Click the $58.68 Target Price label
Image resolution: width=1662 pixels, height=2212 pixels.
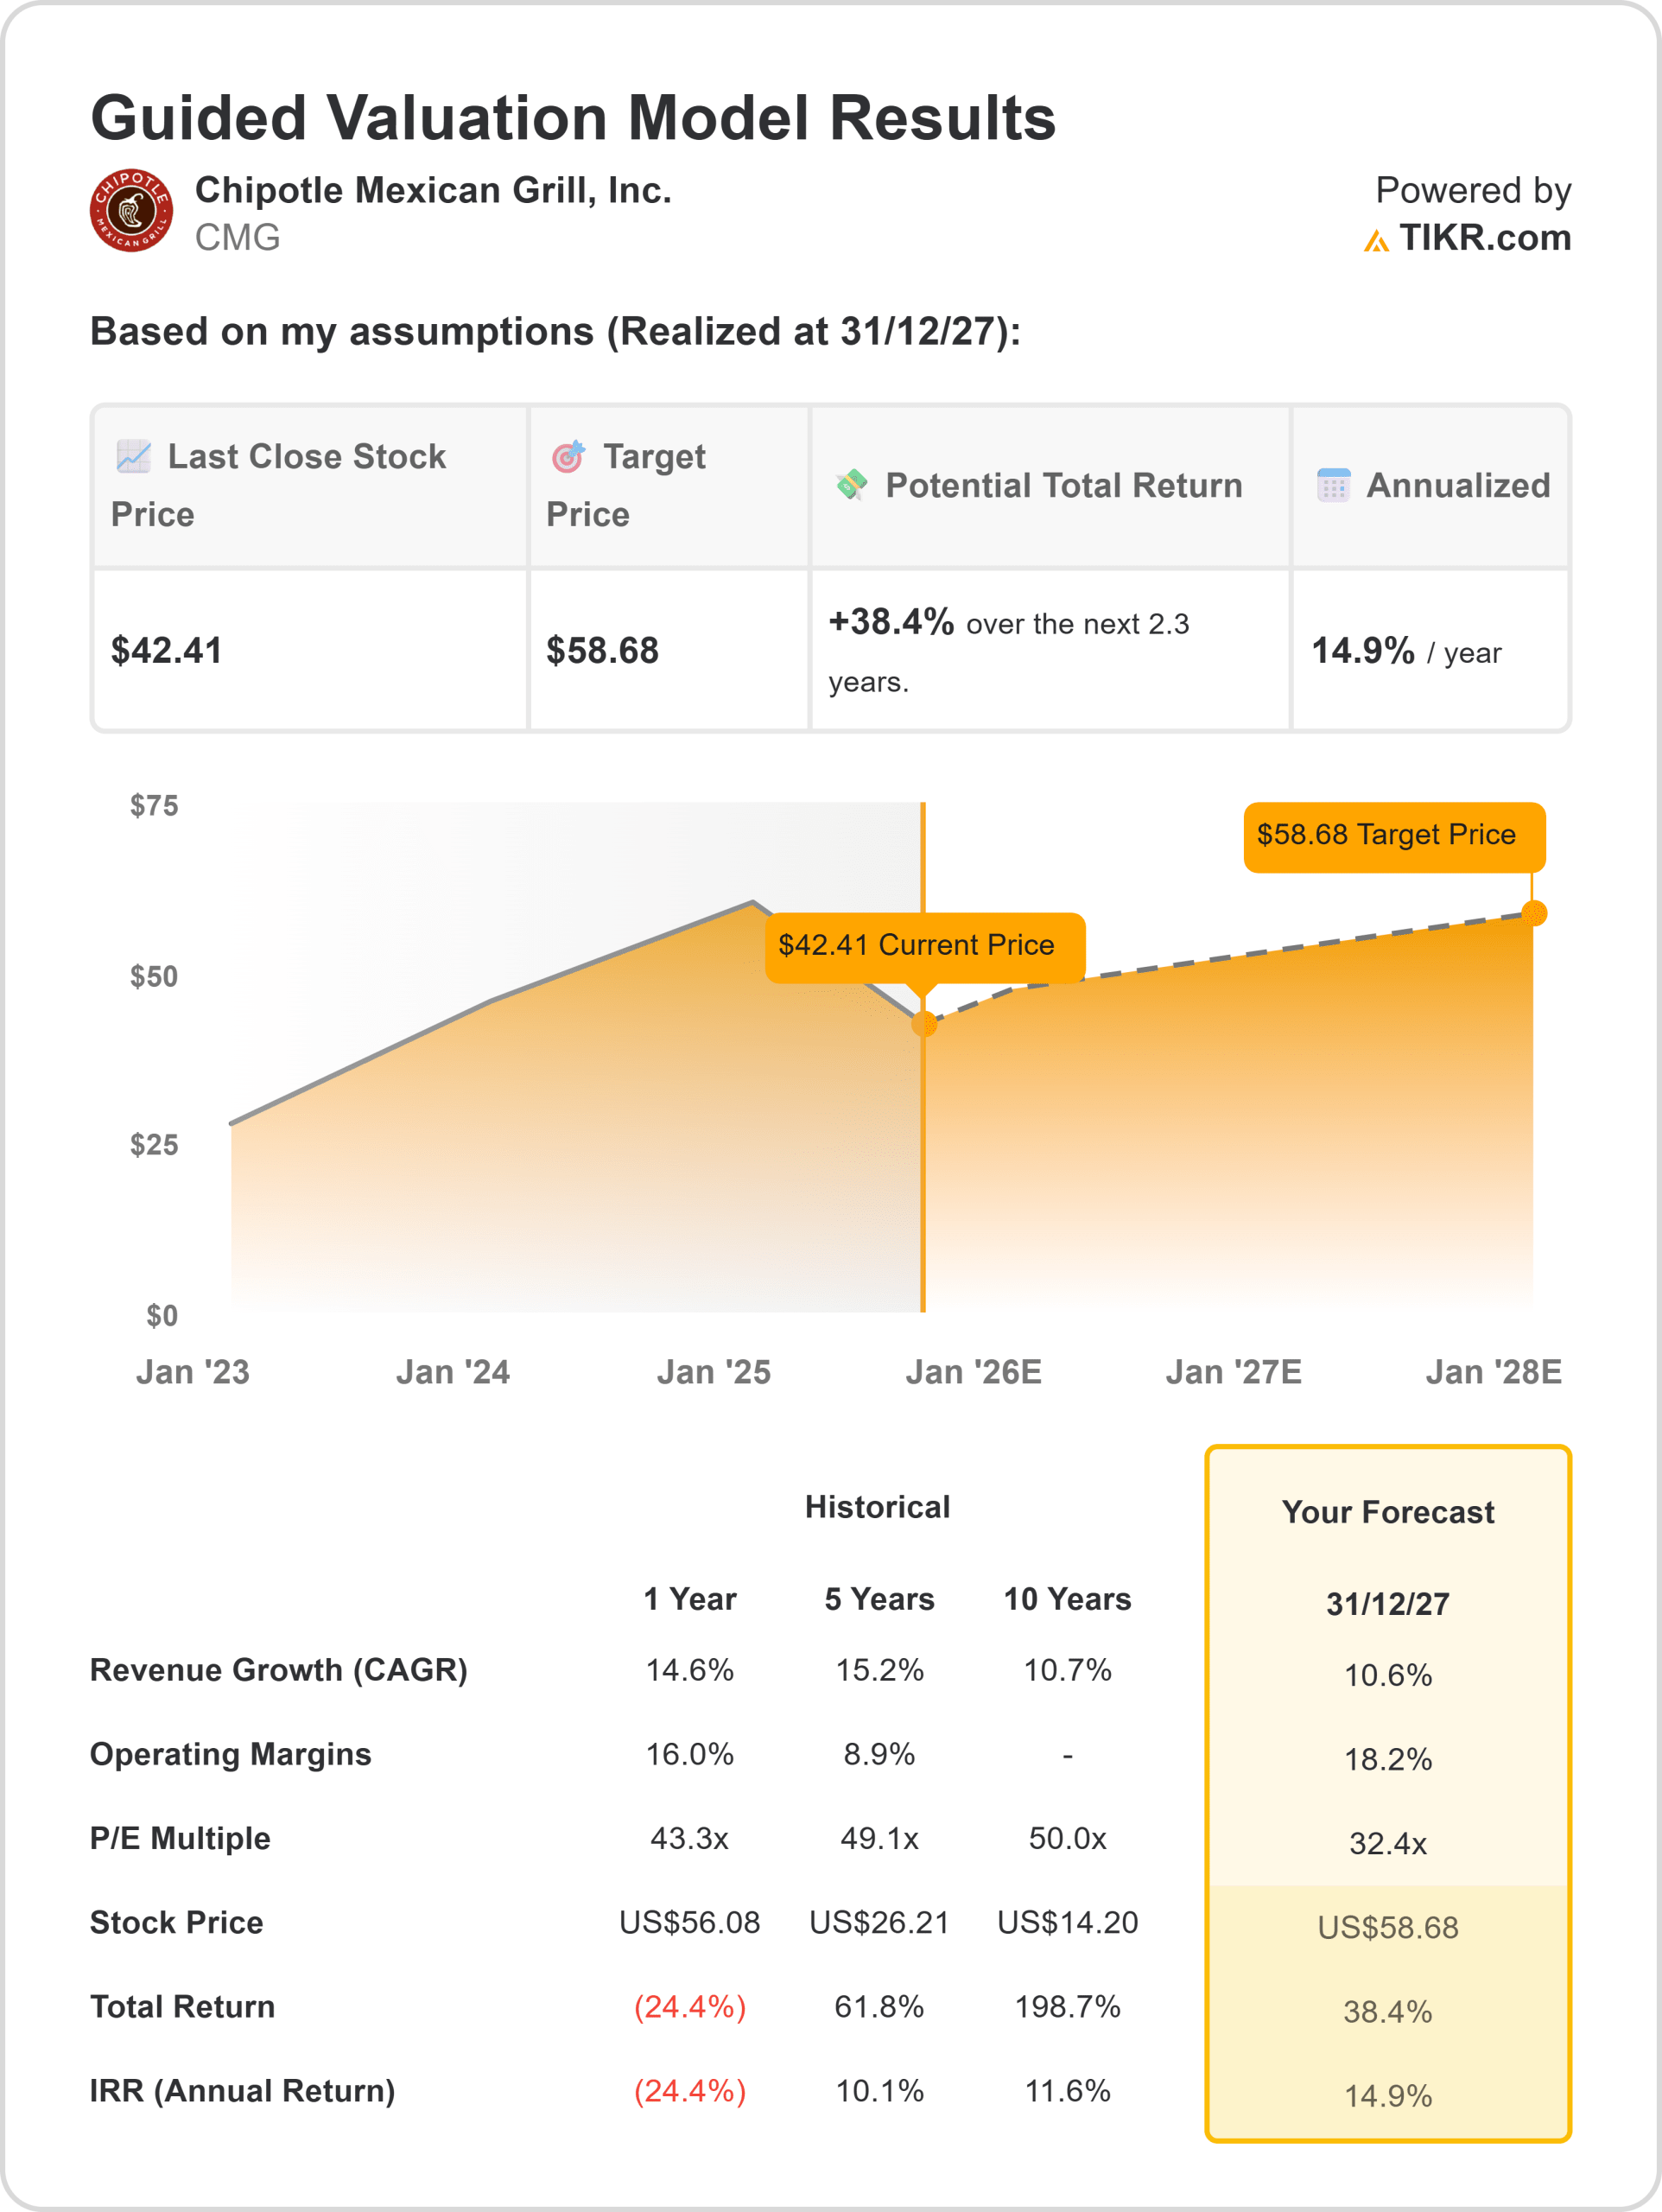point(1393,836)
